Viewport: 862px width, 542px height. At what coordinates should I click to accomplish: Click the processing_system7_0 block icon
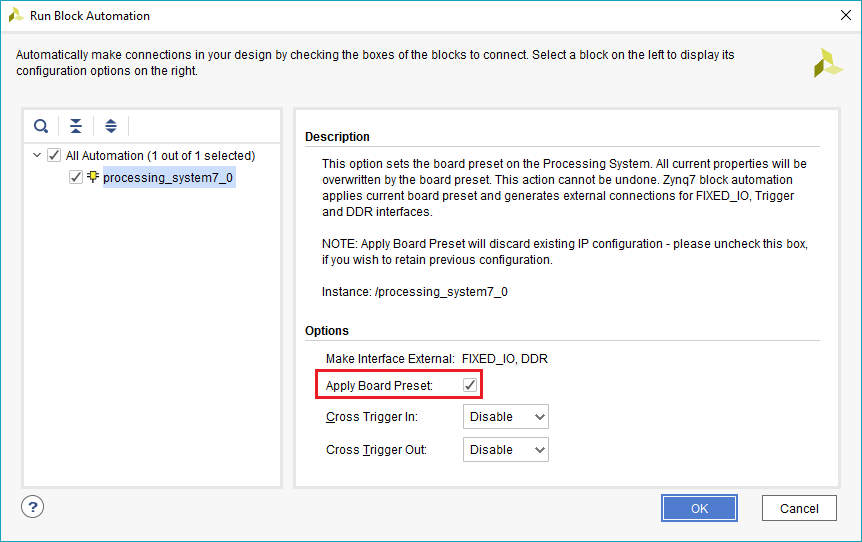(93, 177)
